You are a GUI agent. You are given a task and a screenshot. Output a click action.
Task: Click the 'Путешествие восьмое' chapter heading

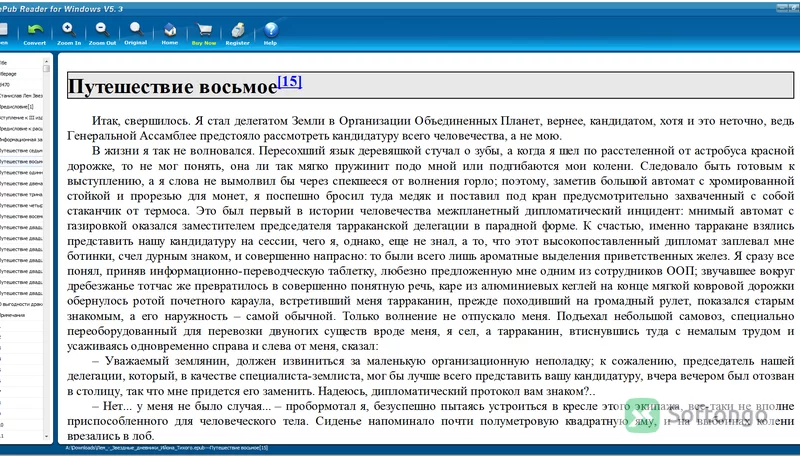(172, 86)
